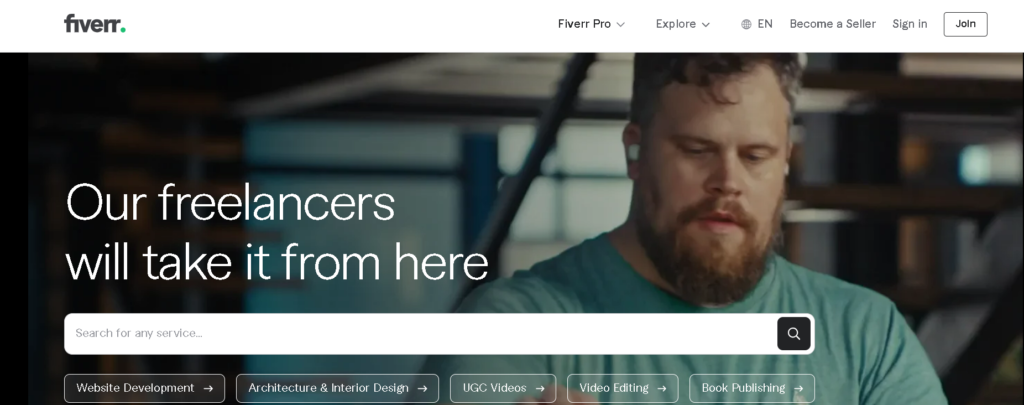Click arrow icon on Book Publishing chip
Image resolution: width=1024 pixels, height=405 pixels.
[x=798, y=389]
